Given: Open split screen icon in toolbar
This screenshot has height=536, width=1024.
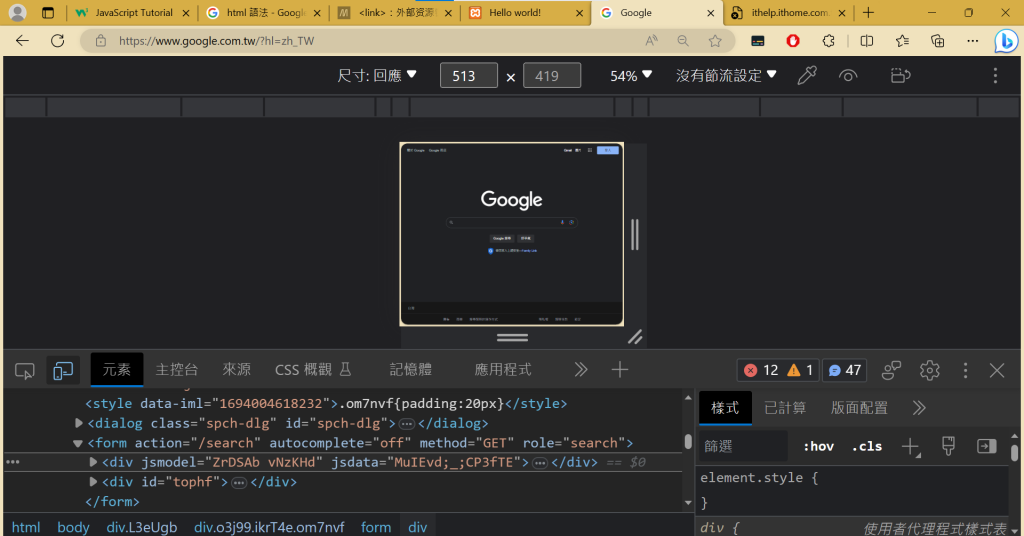Looking at the screenshot, I should [867, 40].
